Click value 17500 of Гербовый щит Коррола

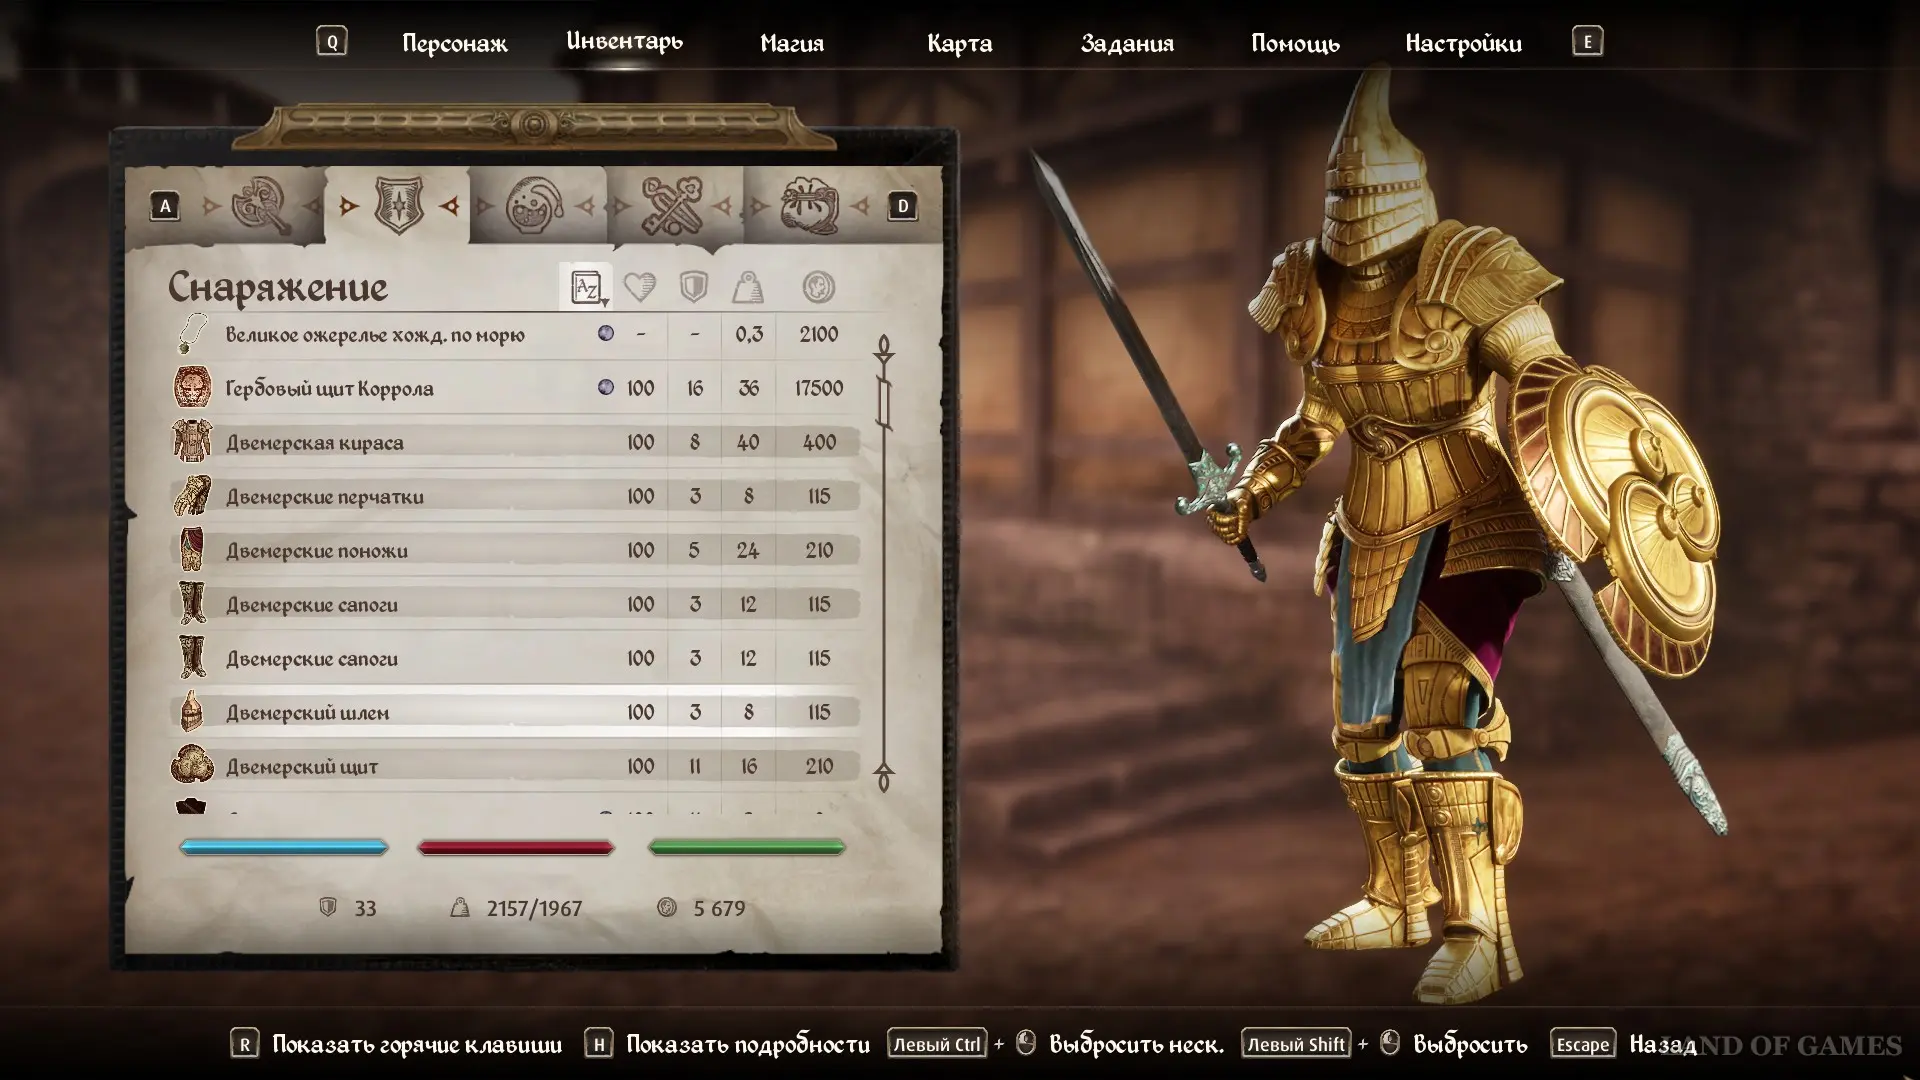(x=819, y=388)
